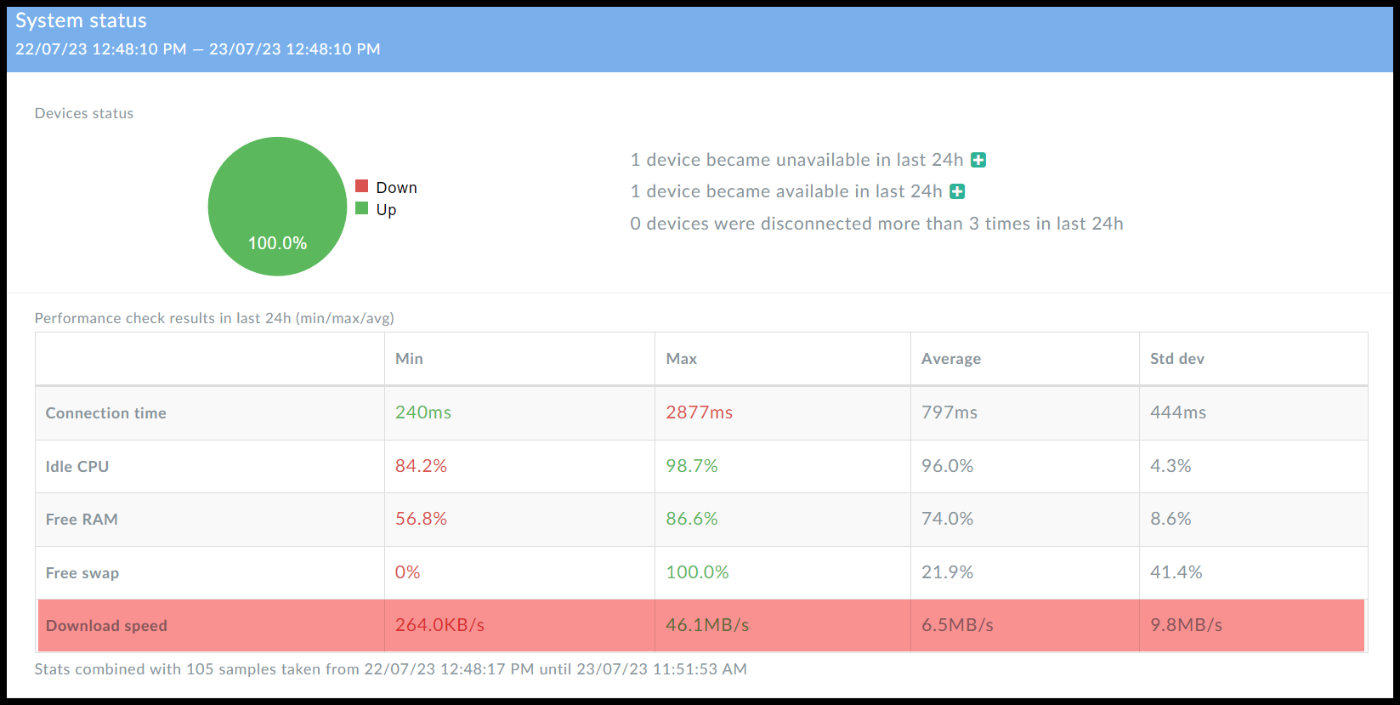Click the Average column header
1400x705 pixels.
tap(950, 359)
